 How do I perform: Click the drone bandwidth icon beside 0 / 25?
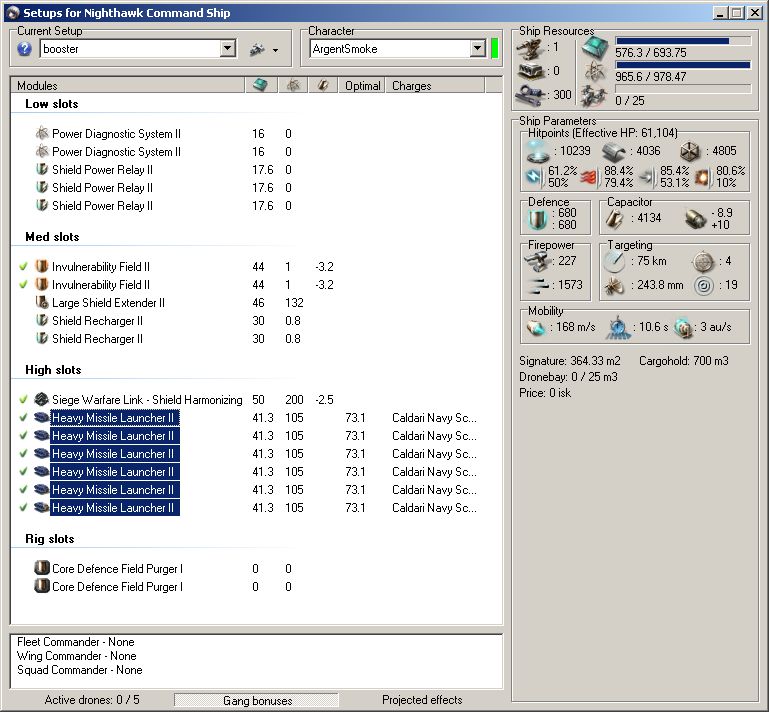594,96
